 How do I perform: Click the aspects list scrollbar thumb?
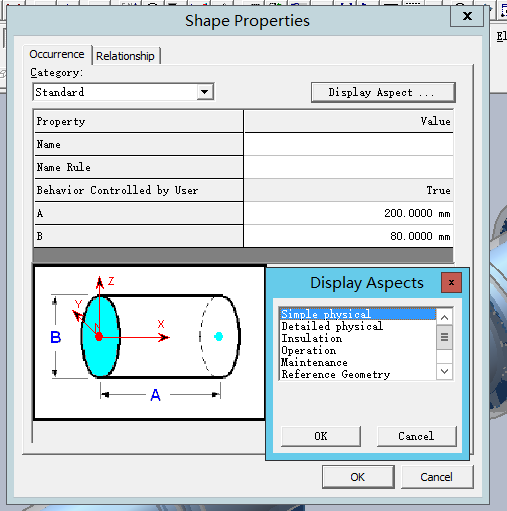point(444,337)
